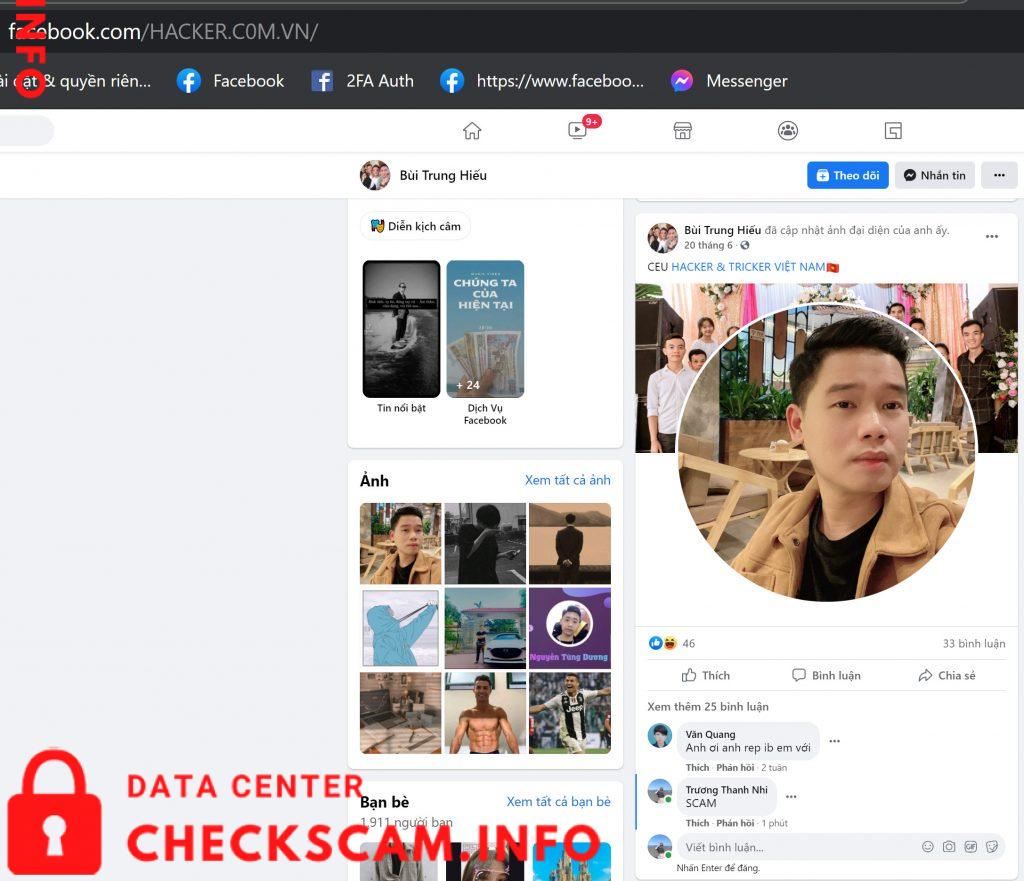
Task: Click the browser address bar URL
Action: click(163, 31)
